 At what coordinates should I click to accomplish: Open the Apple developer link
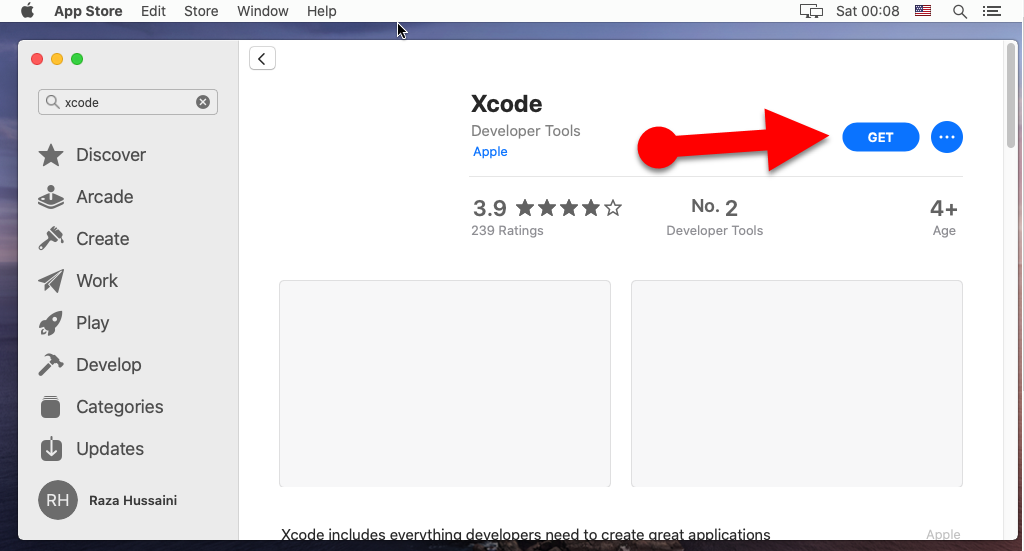490,151
